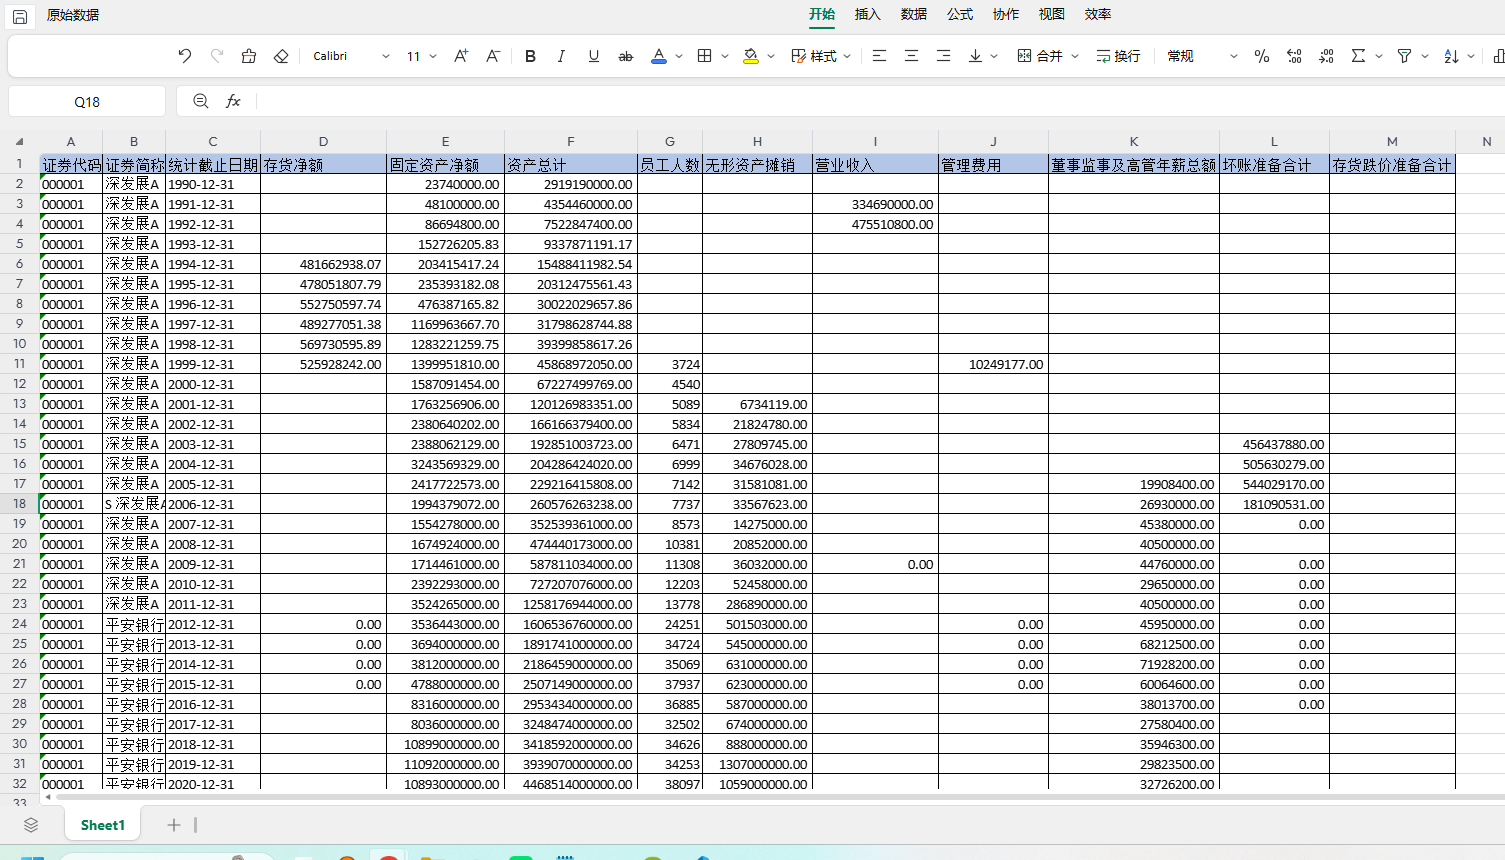The width and height of the screenshot is (1505, 860).
Task: Add a new sheet with plus button
Action: [174, 825]
